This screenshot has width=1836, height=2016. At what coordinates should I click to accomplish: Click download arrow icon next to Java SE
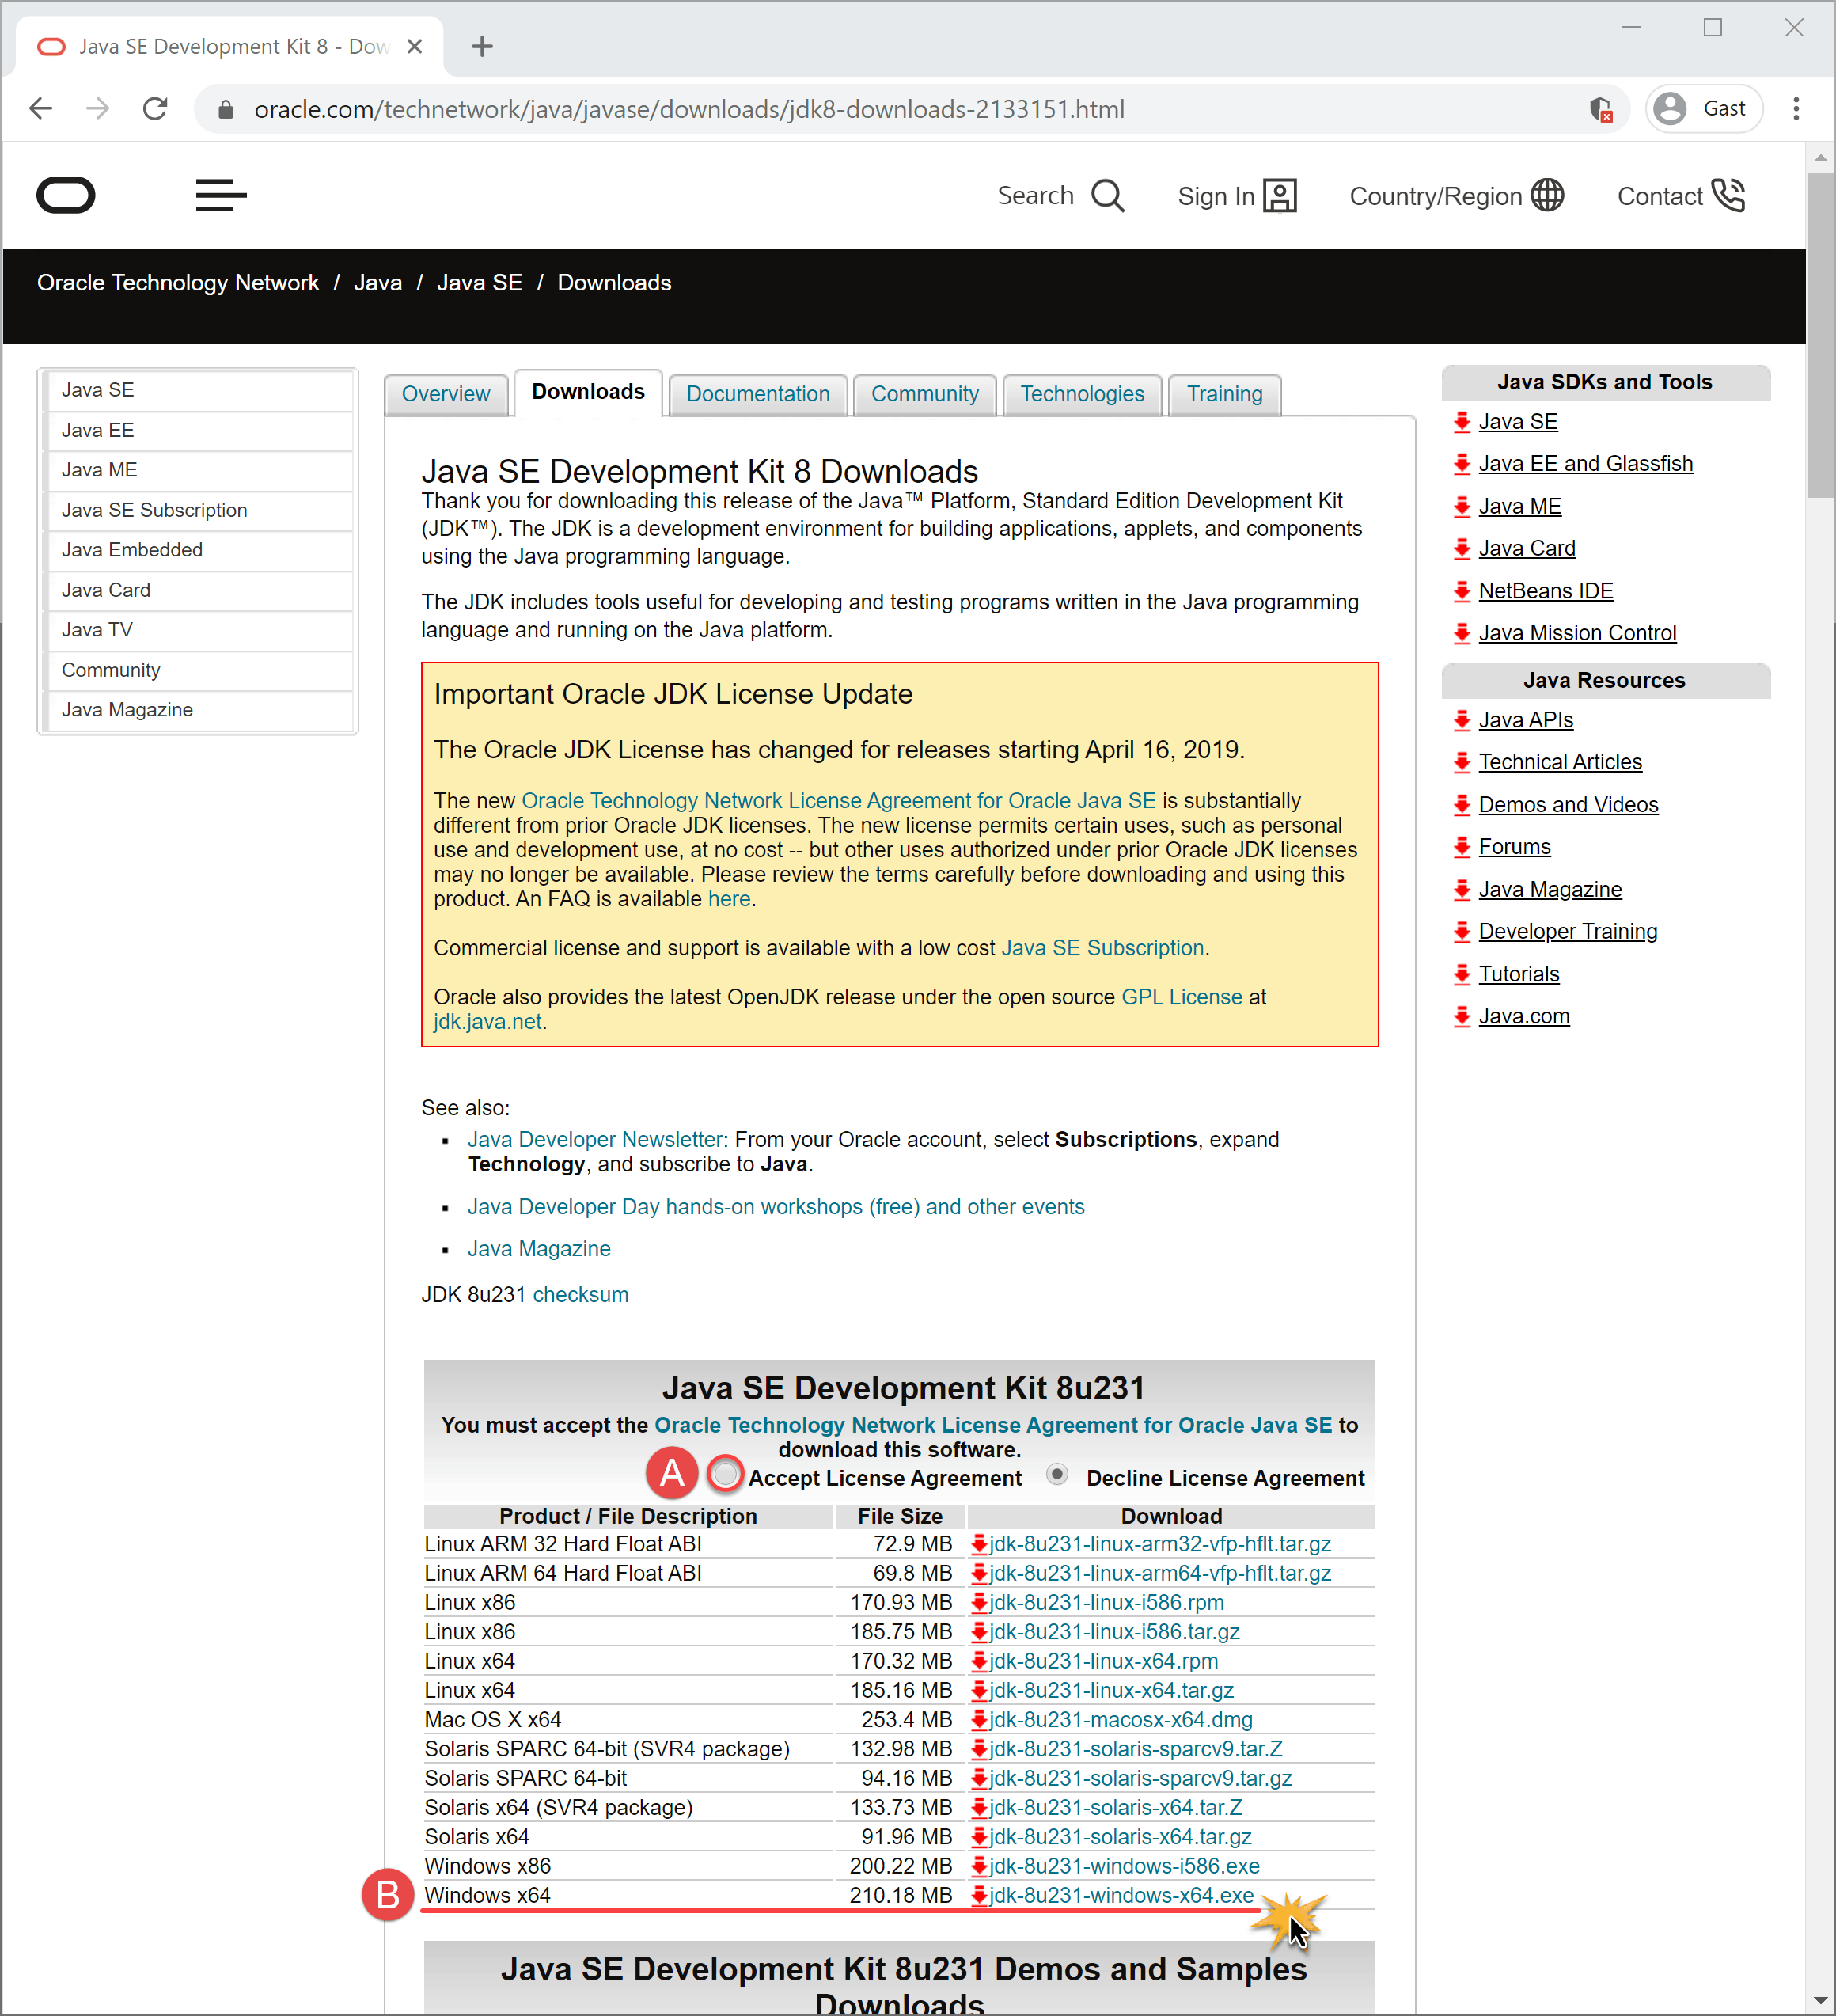coord(1462,422)
